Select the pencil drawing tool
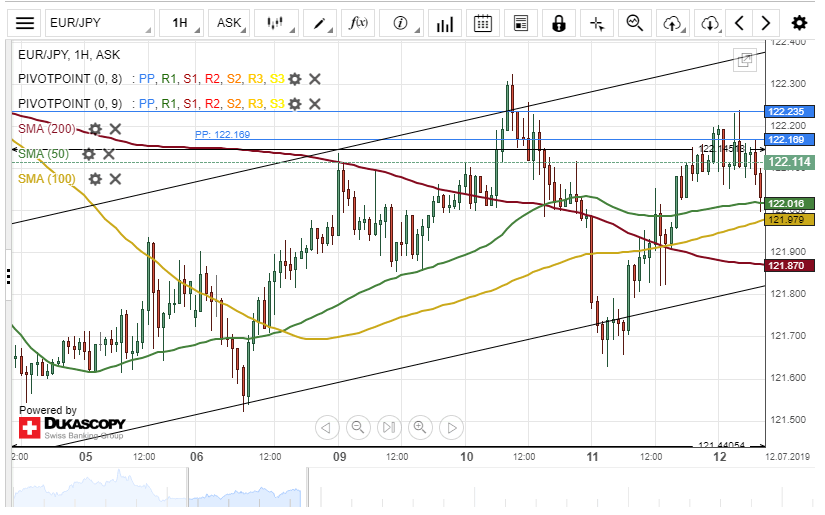The image size is (825, 515). pyautogui.click(x=319, y=23)
